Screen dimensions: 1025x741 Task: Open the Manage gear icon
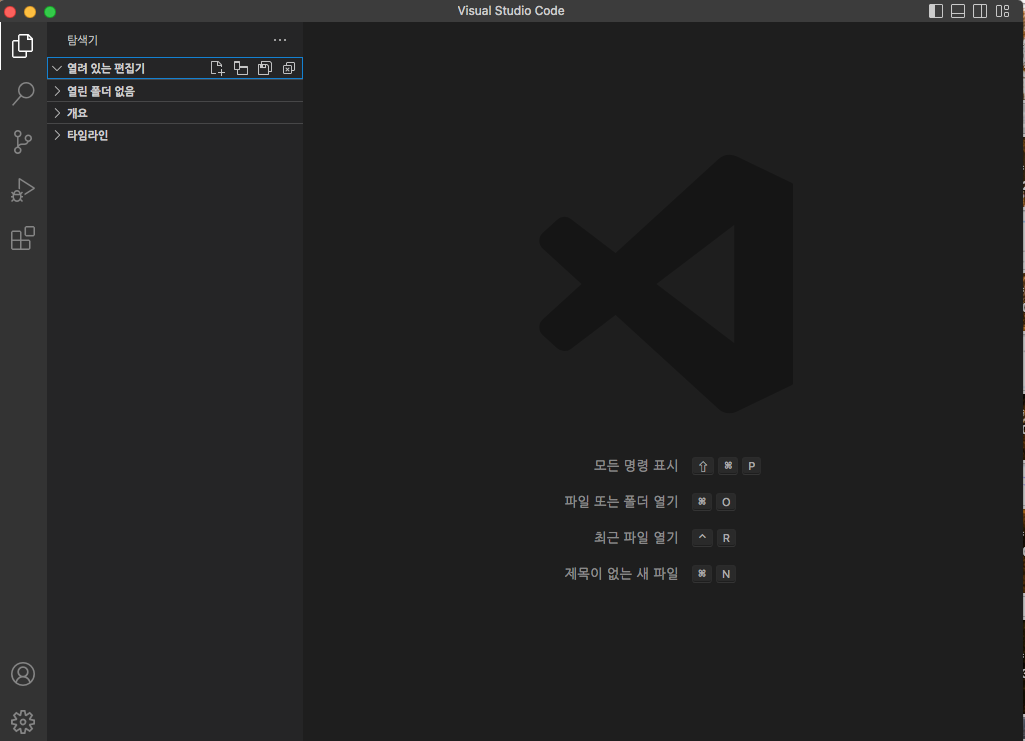pos(23,722)
